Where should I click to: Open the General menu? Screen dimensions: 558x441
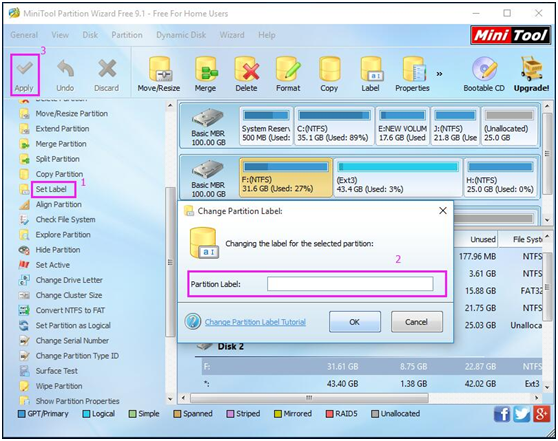(24, 35)
